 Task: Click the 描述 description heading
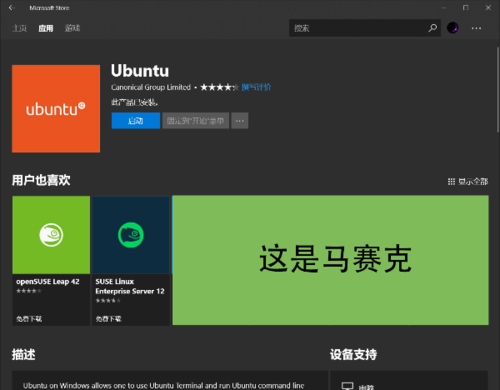click(x=23, y=354)
